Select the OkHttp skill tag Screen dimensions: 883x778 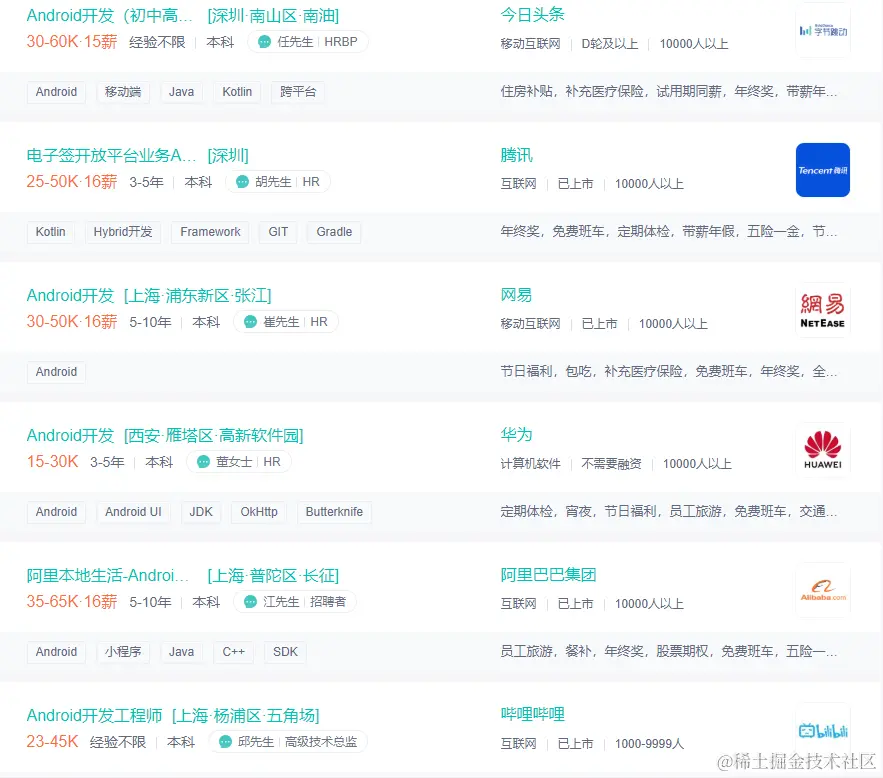(259, 512)
